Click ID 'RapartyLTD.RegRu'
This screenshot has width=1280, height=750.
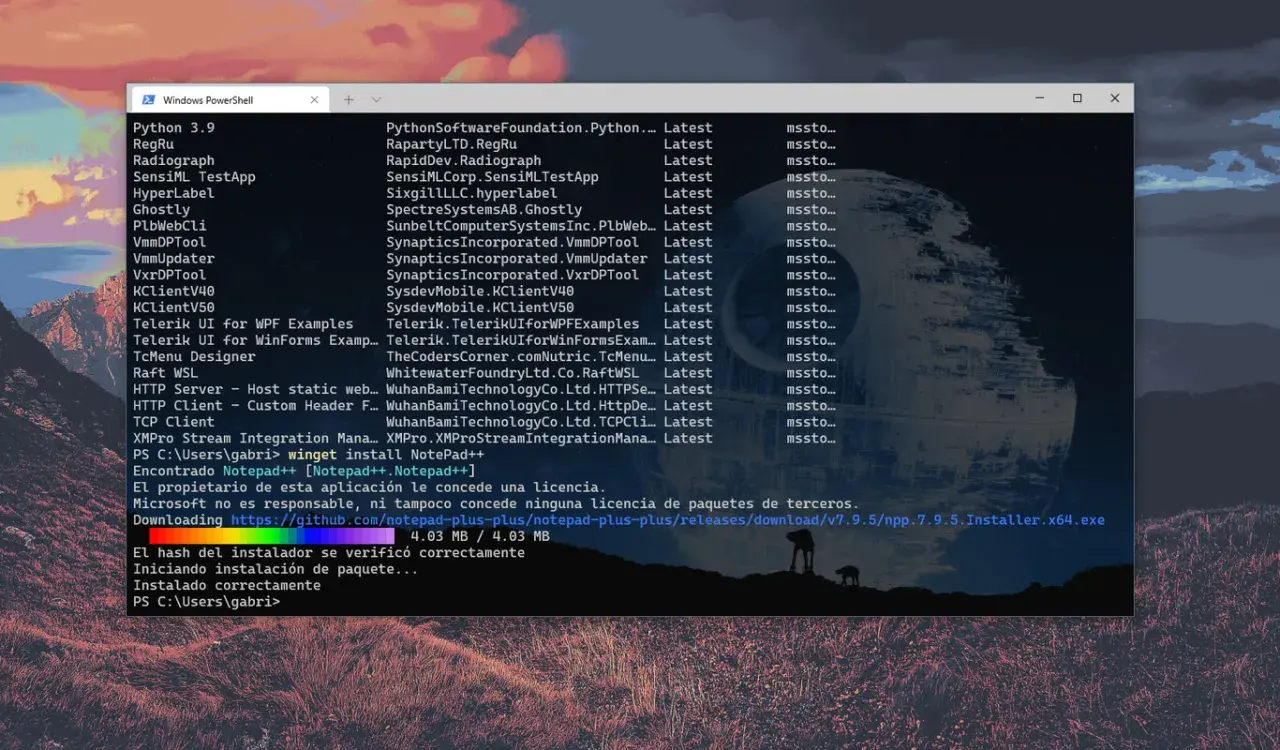pos(452,144)
